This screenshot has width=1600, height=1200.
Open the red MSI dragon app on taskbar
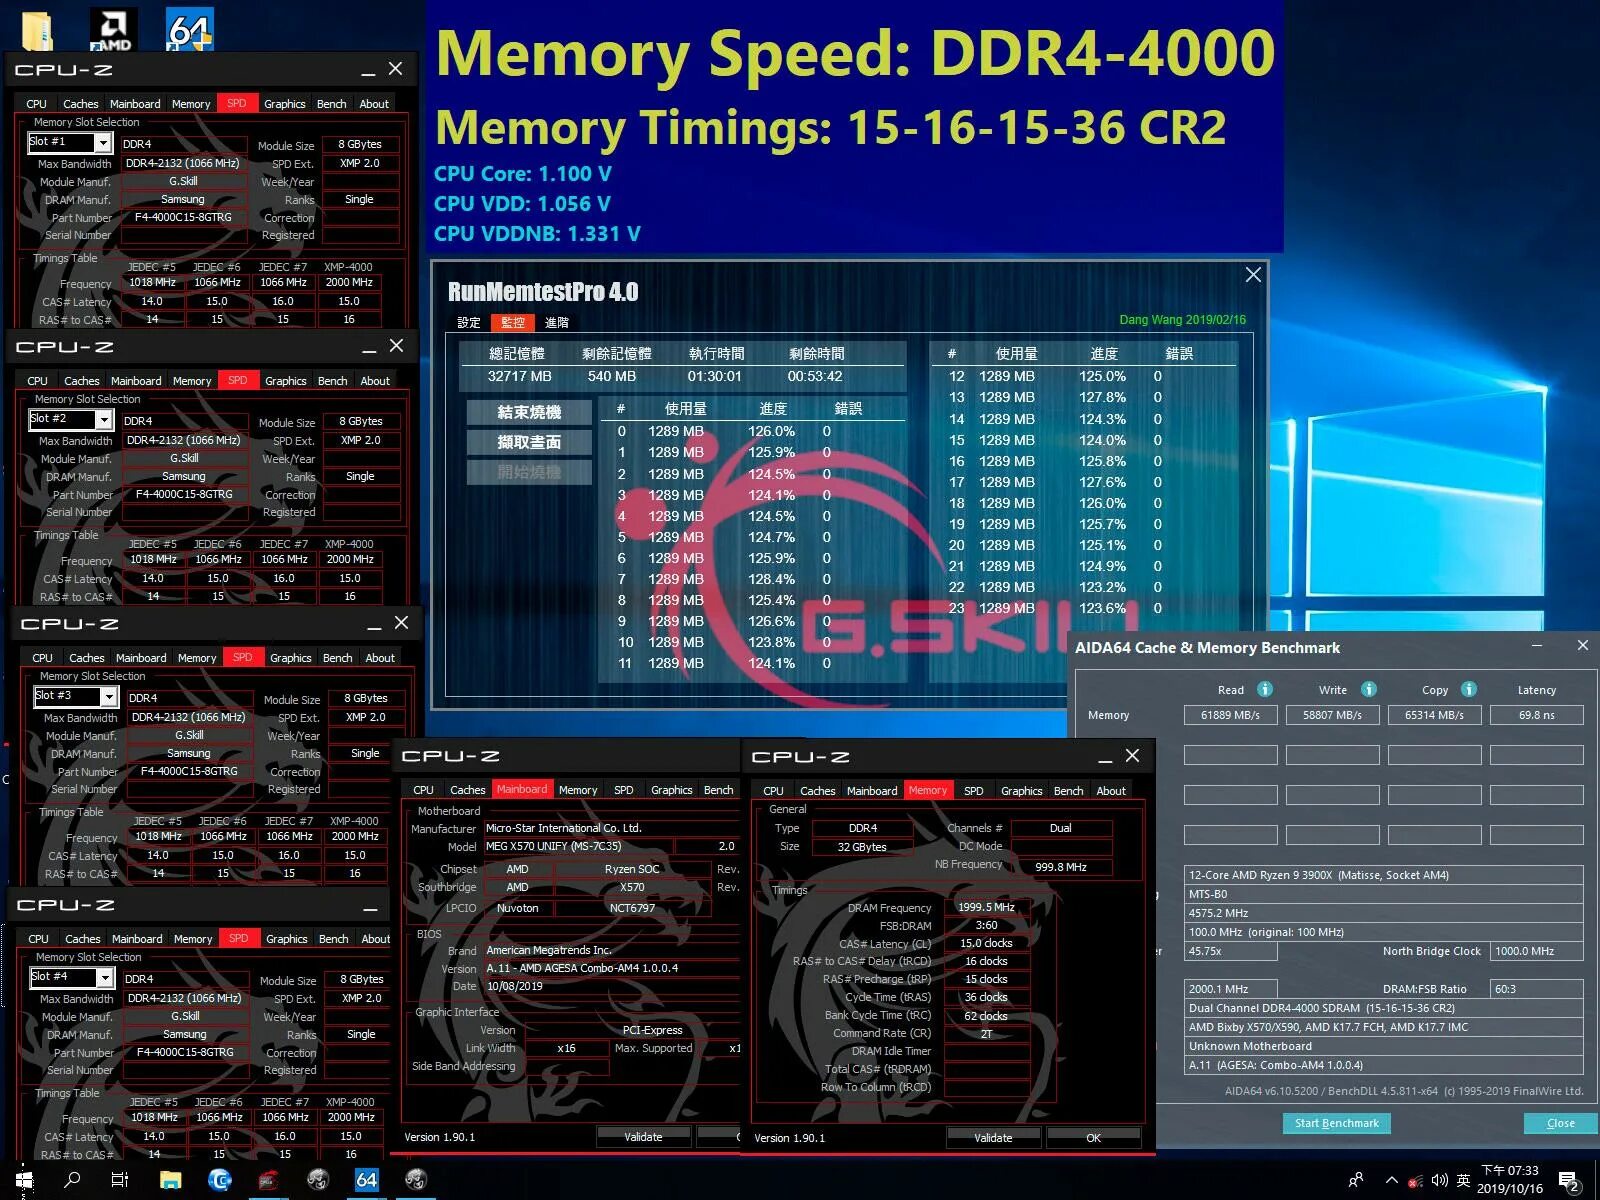[x=268, y=1180]
